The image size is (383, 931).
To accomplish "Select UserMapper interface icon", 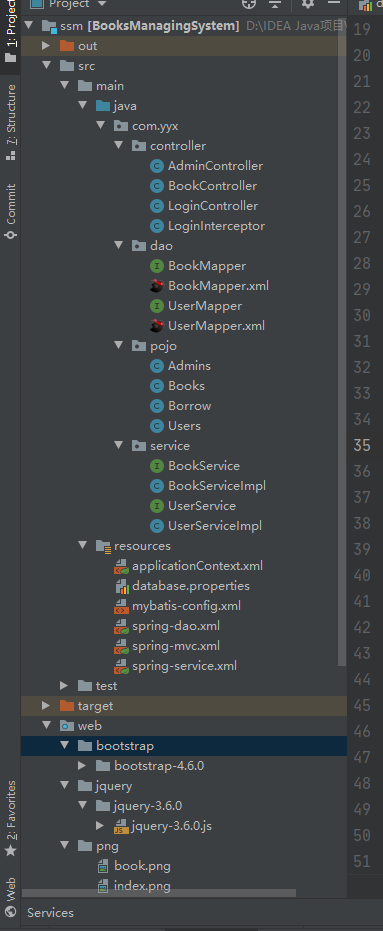I will click(157, 306).
